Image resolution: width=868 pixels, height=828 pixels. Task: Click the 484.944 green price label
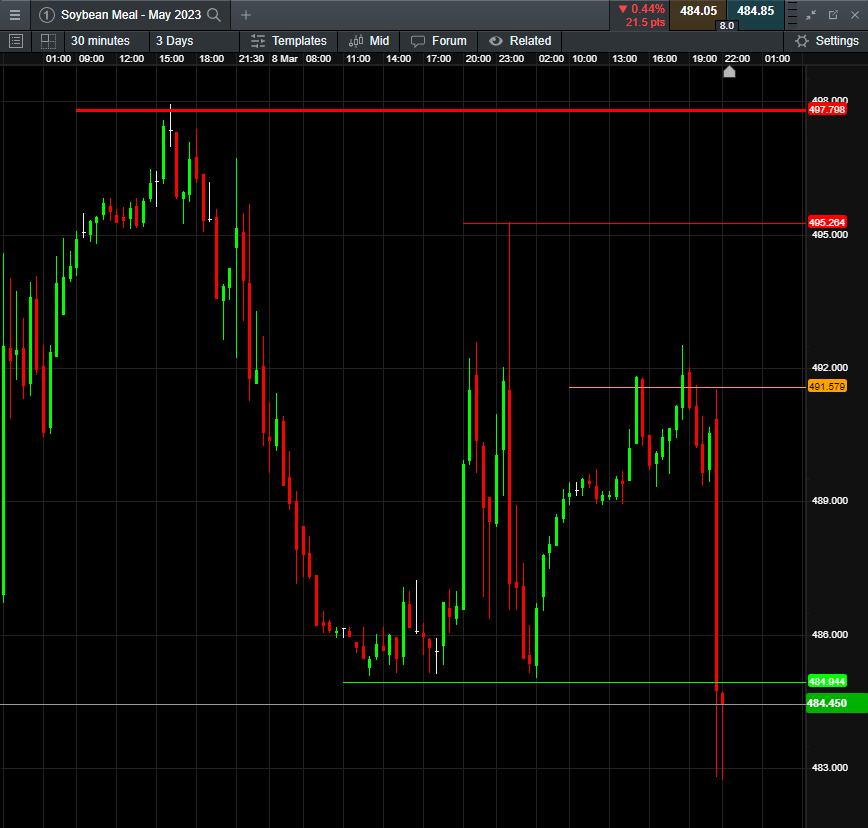tap(827, 681)
